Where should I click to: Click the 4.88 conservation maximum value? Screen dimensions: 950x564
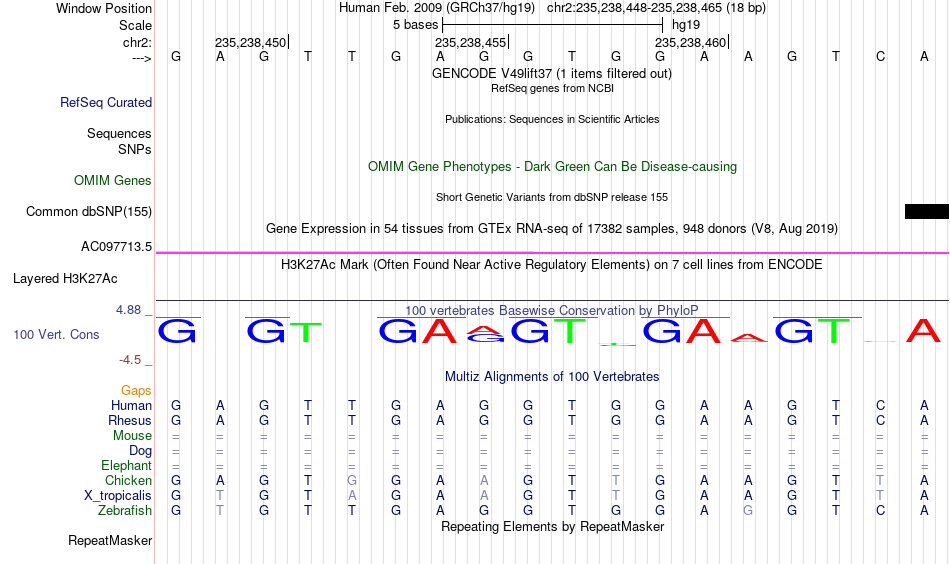pyautogui.click(x=128, y=310)
